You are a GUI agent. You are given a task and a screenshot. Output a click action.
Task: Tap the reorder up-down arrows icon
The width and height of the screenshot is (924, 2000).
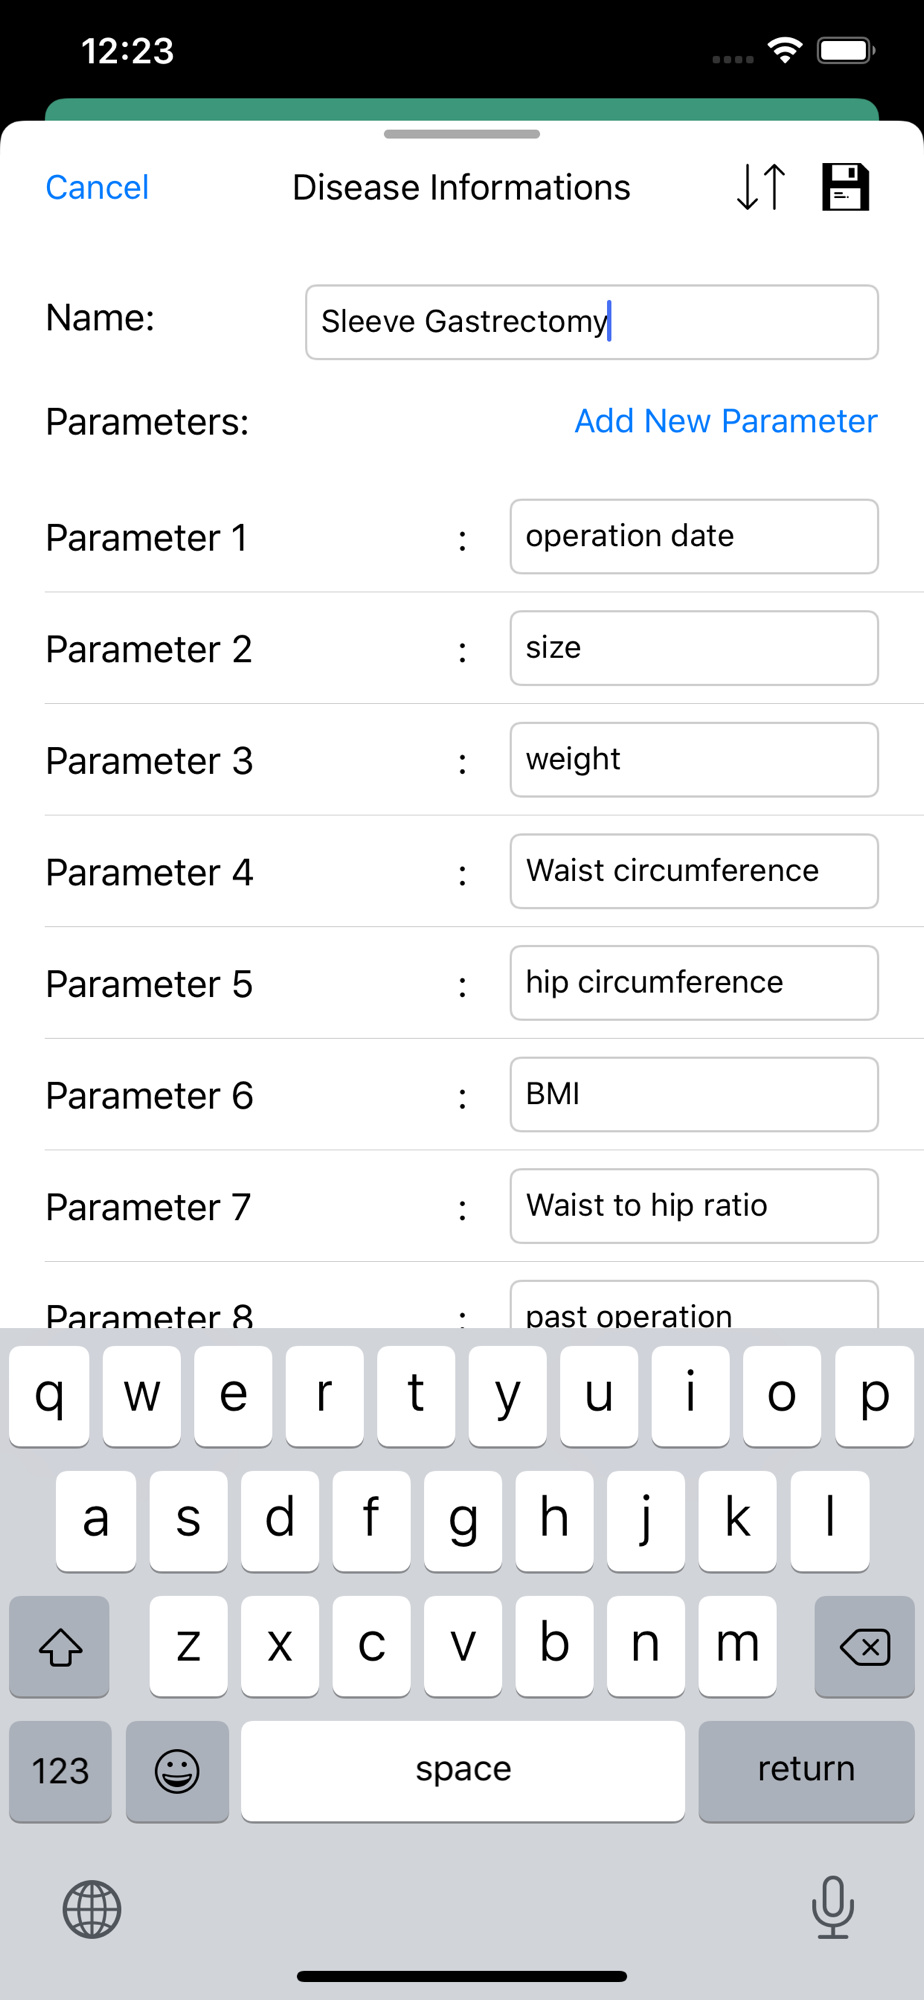pos(761,187)
